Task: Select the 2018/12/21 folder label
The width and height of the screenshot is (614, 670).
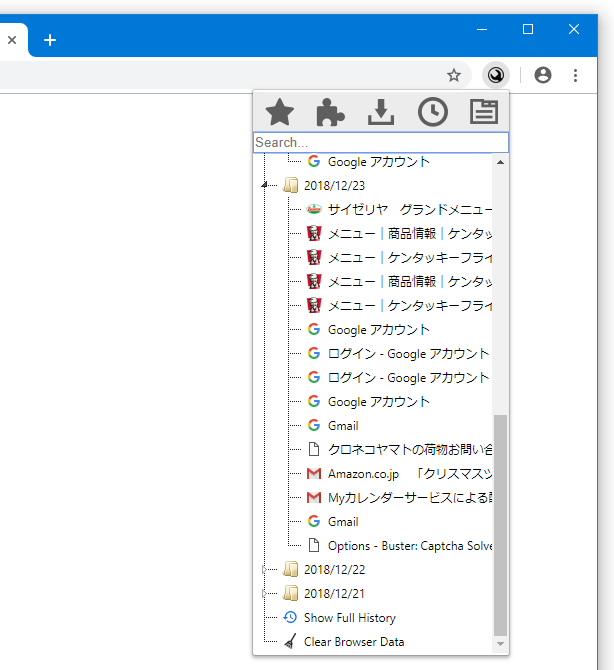Action: coord(334,594)
